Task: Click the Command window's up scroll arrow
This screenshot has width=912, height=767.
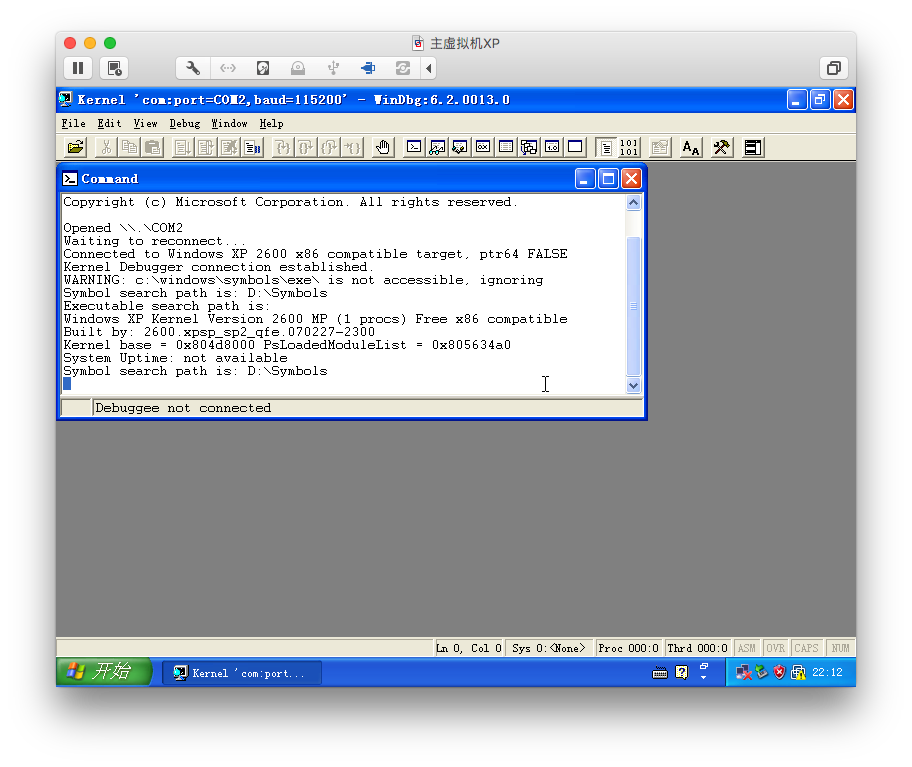Action: [x=633, y=202]
